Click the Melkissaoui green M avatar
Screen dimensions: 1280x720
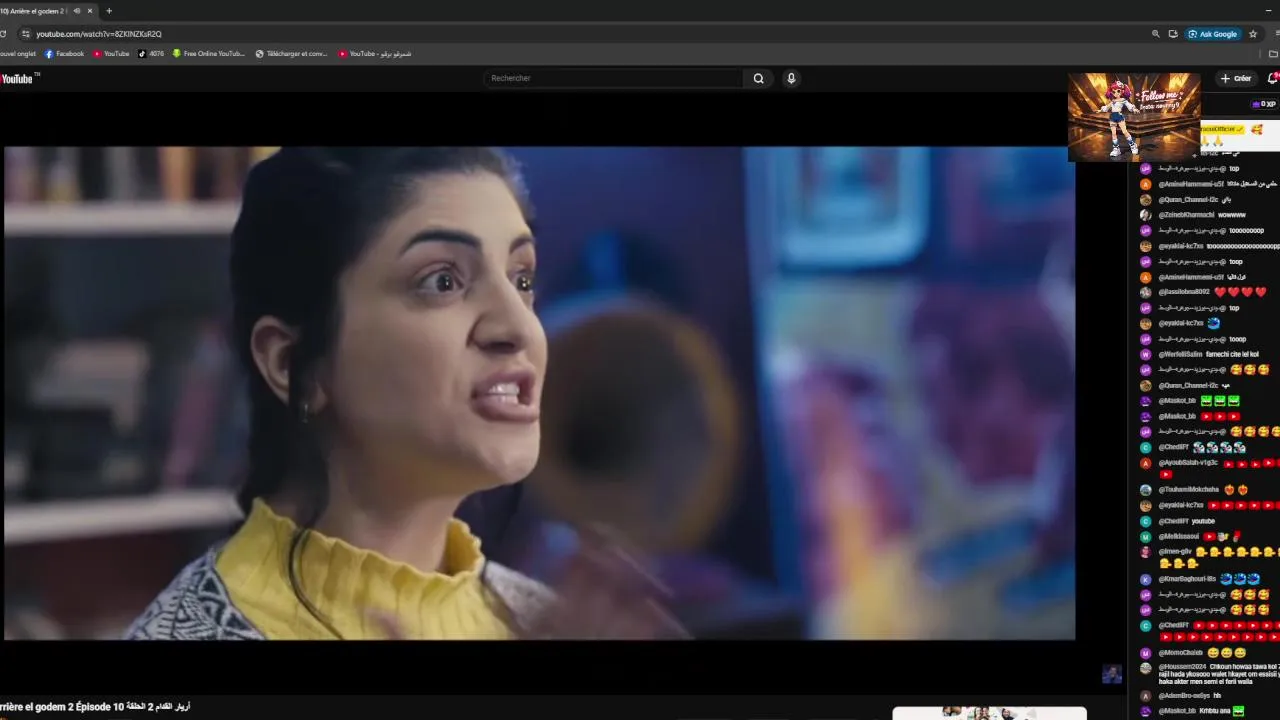tap(1146, 537)
